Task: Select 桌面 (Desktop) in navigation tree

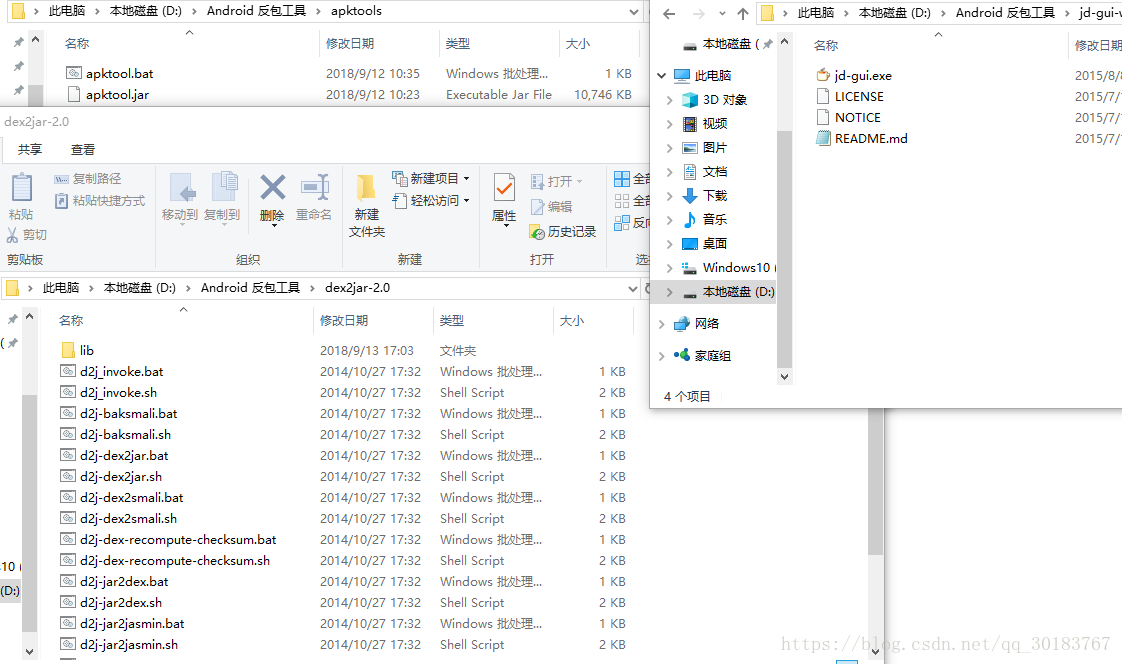Action: 715,244
